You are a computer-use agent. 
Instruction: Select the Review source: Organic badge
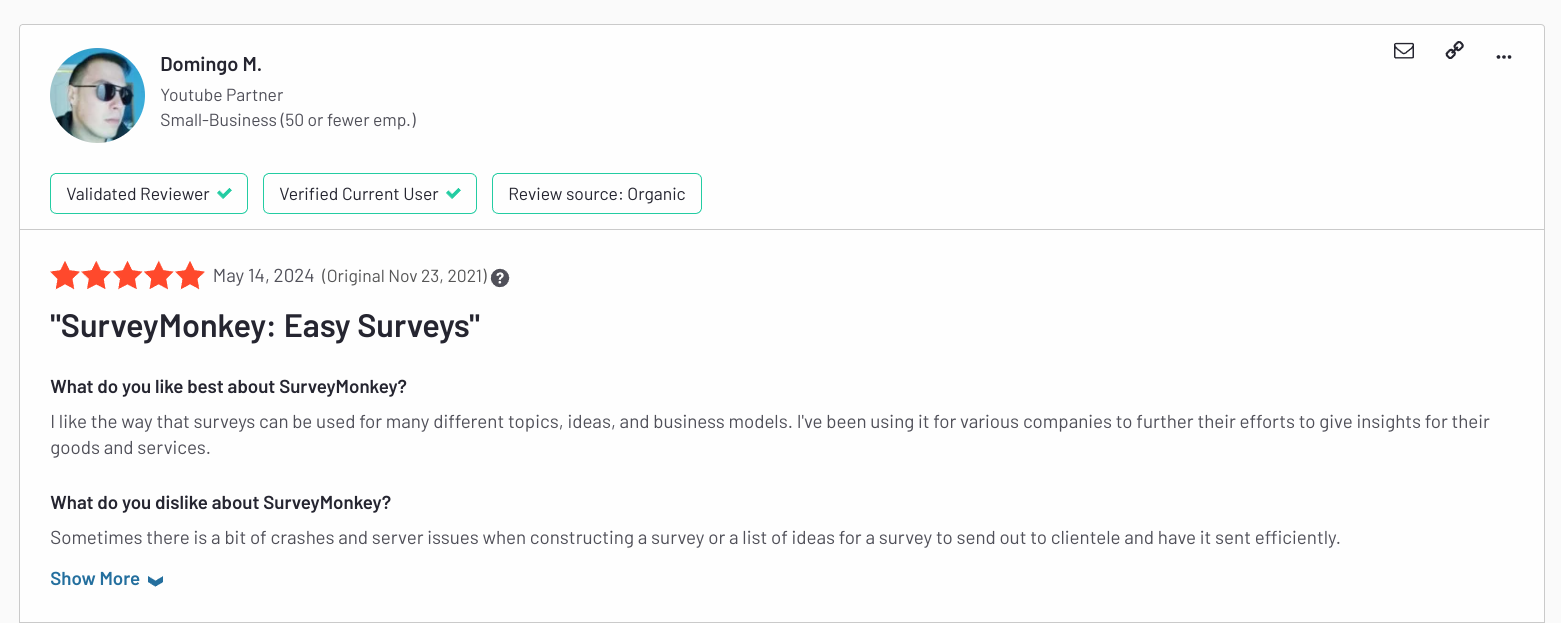(x=596, y=193)
